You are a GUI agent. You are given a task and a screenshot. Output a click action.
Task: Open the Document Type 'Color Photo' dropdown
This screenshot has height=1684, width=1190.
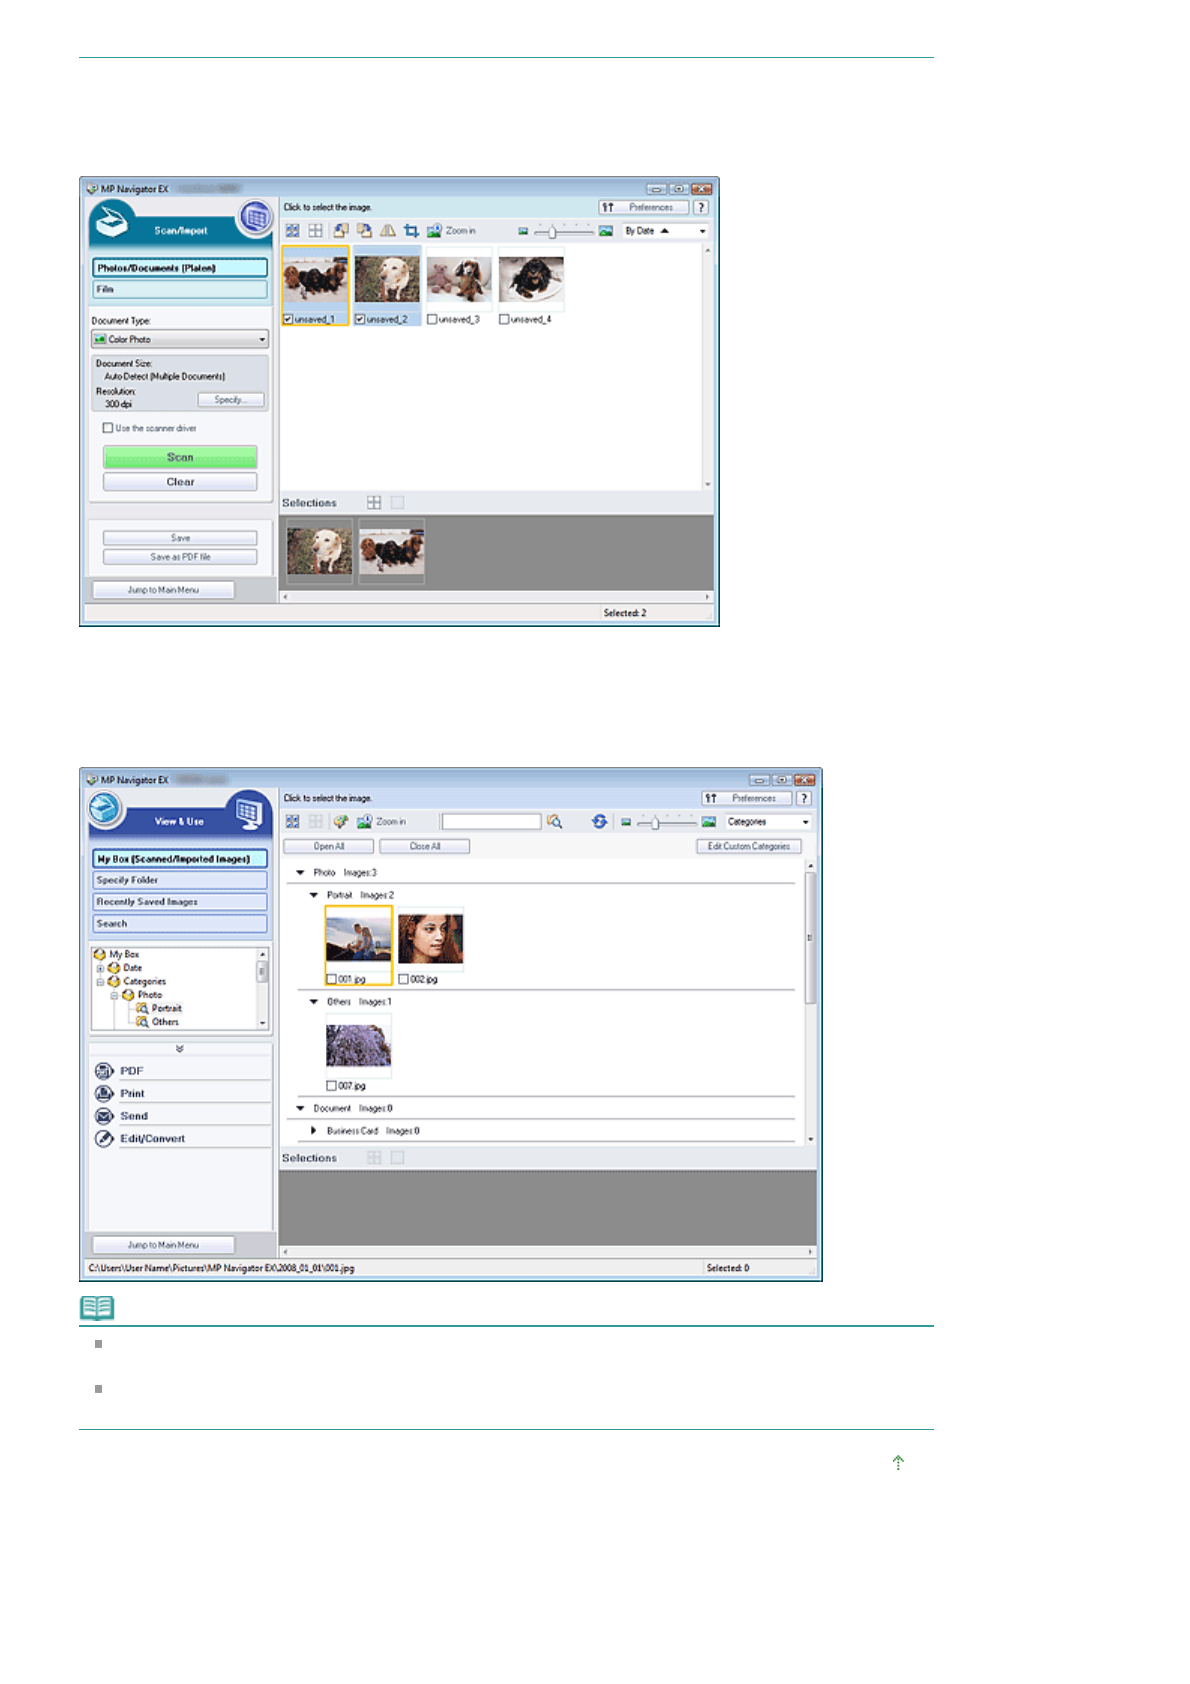(x=180, y=340)
